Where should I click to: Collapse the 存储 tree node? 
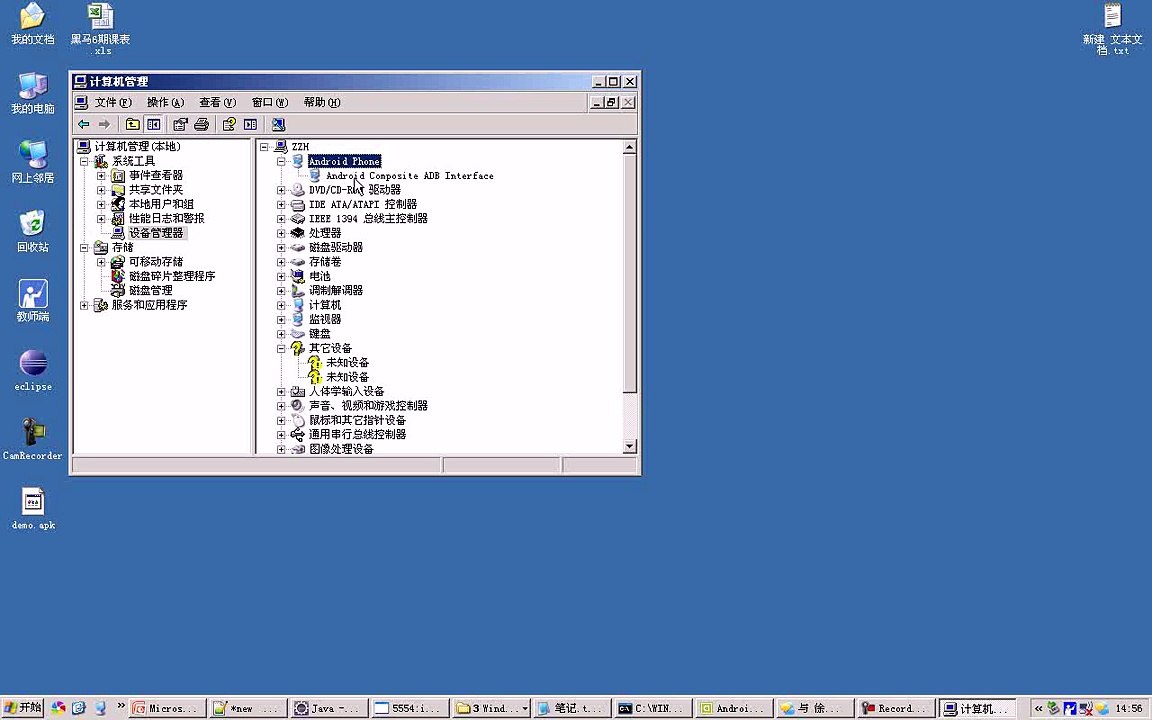(x=84, y=248)
